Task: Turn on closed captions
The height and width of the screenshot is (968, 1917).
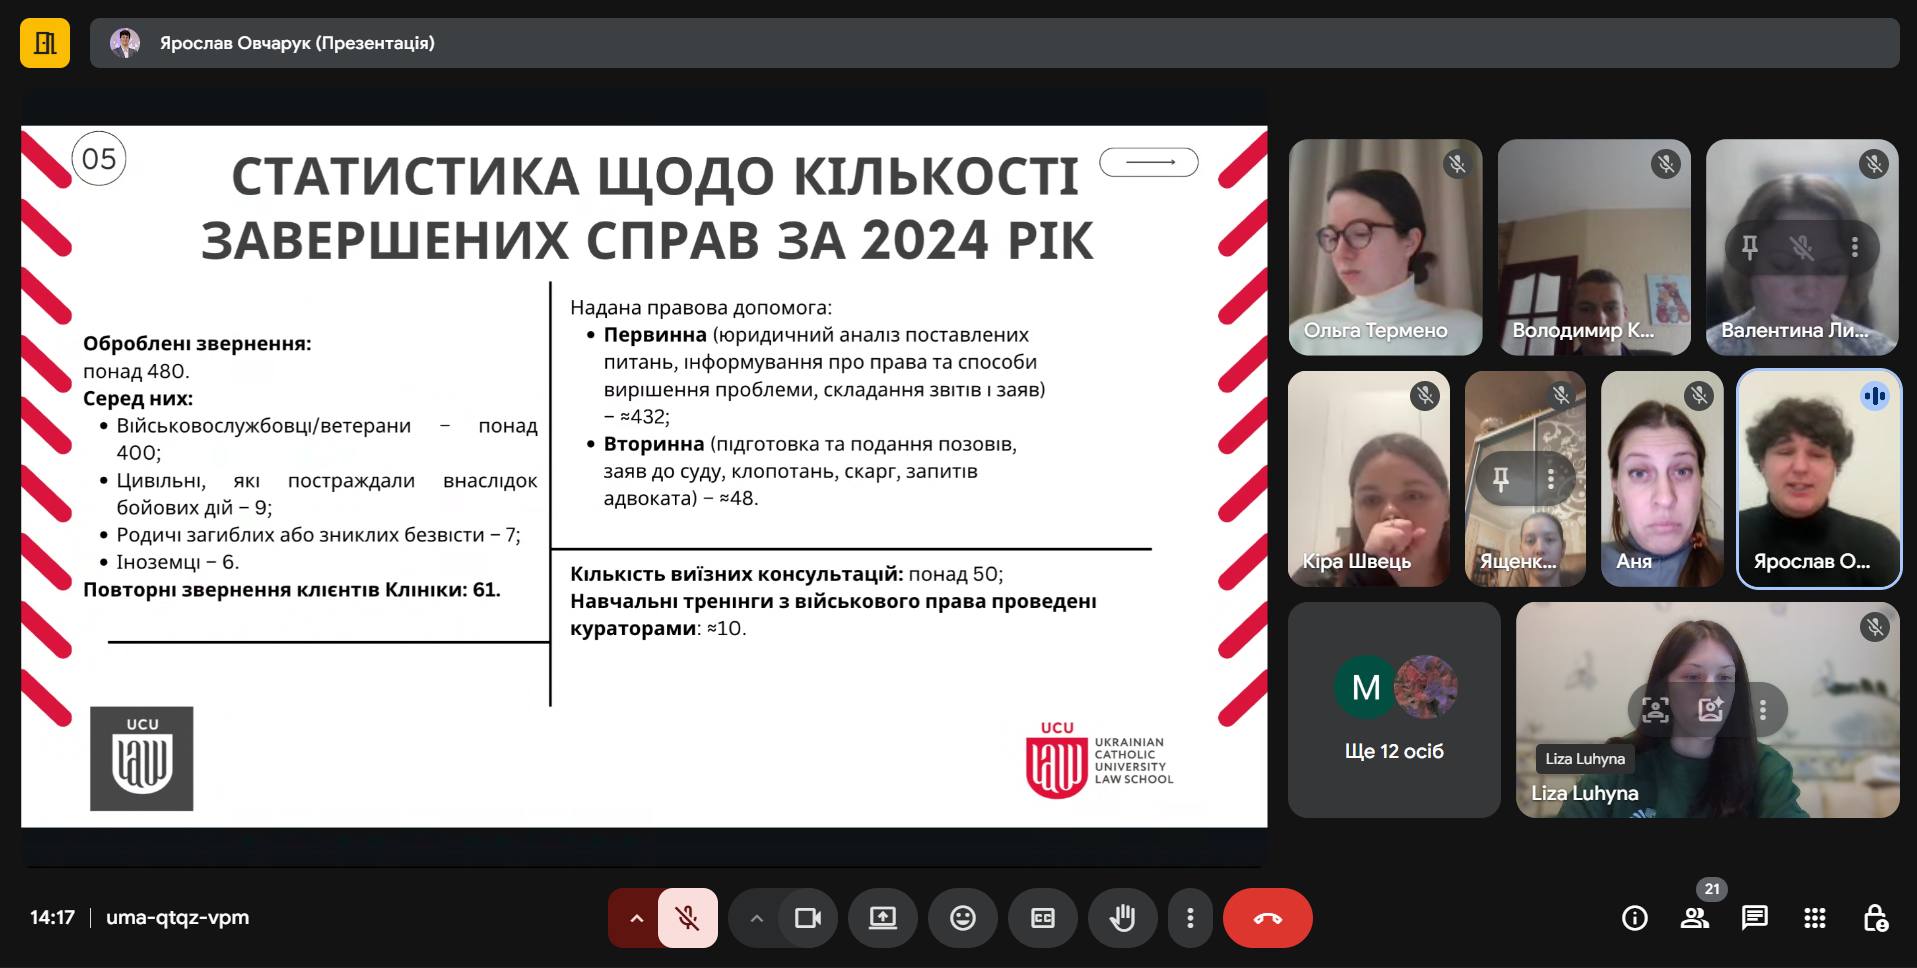Action: click(x=1042, y=918)
